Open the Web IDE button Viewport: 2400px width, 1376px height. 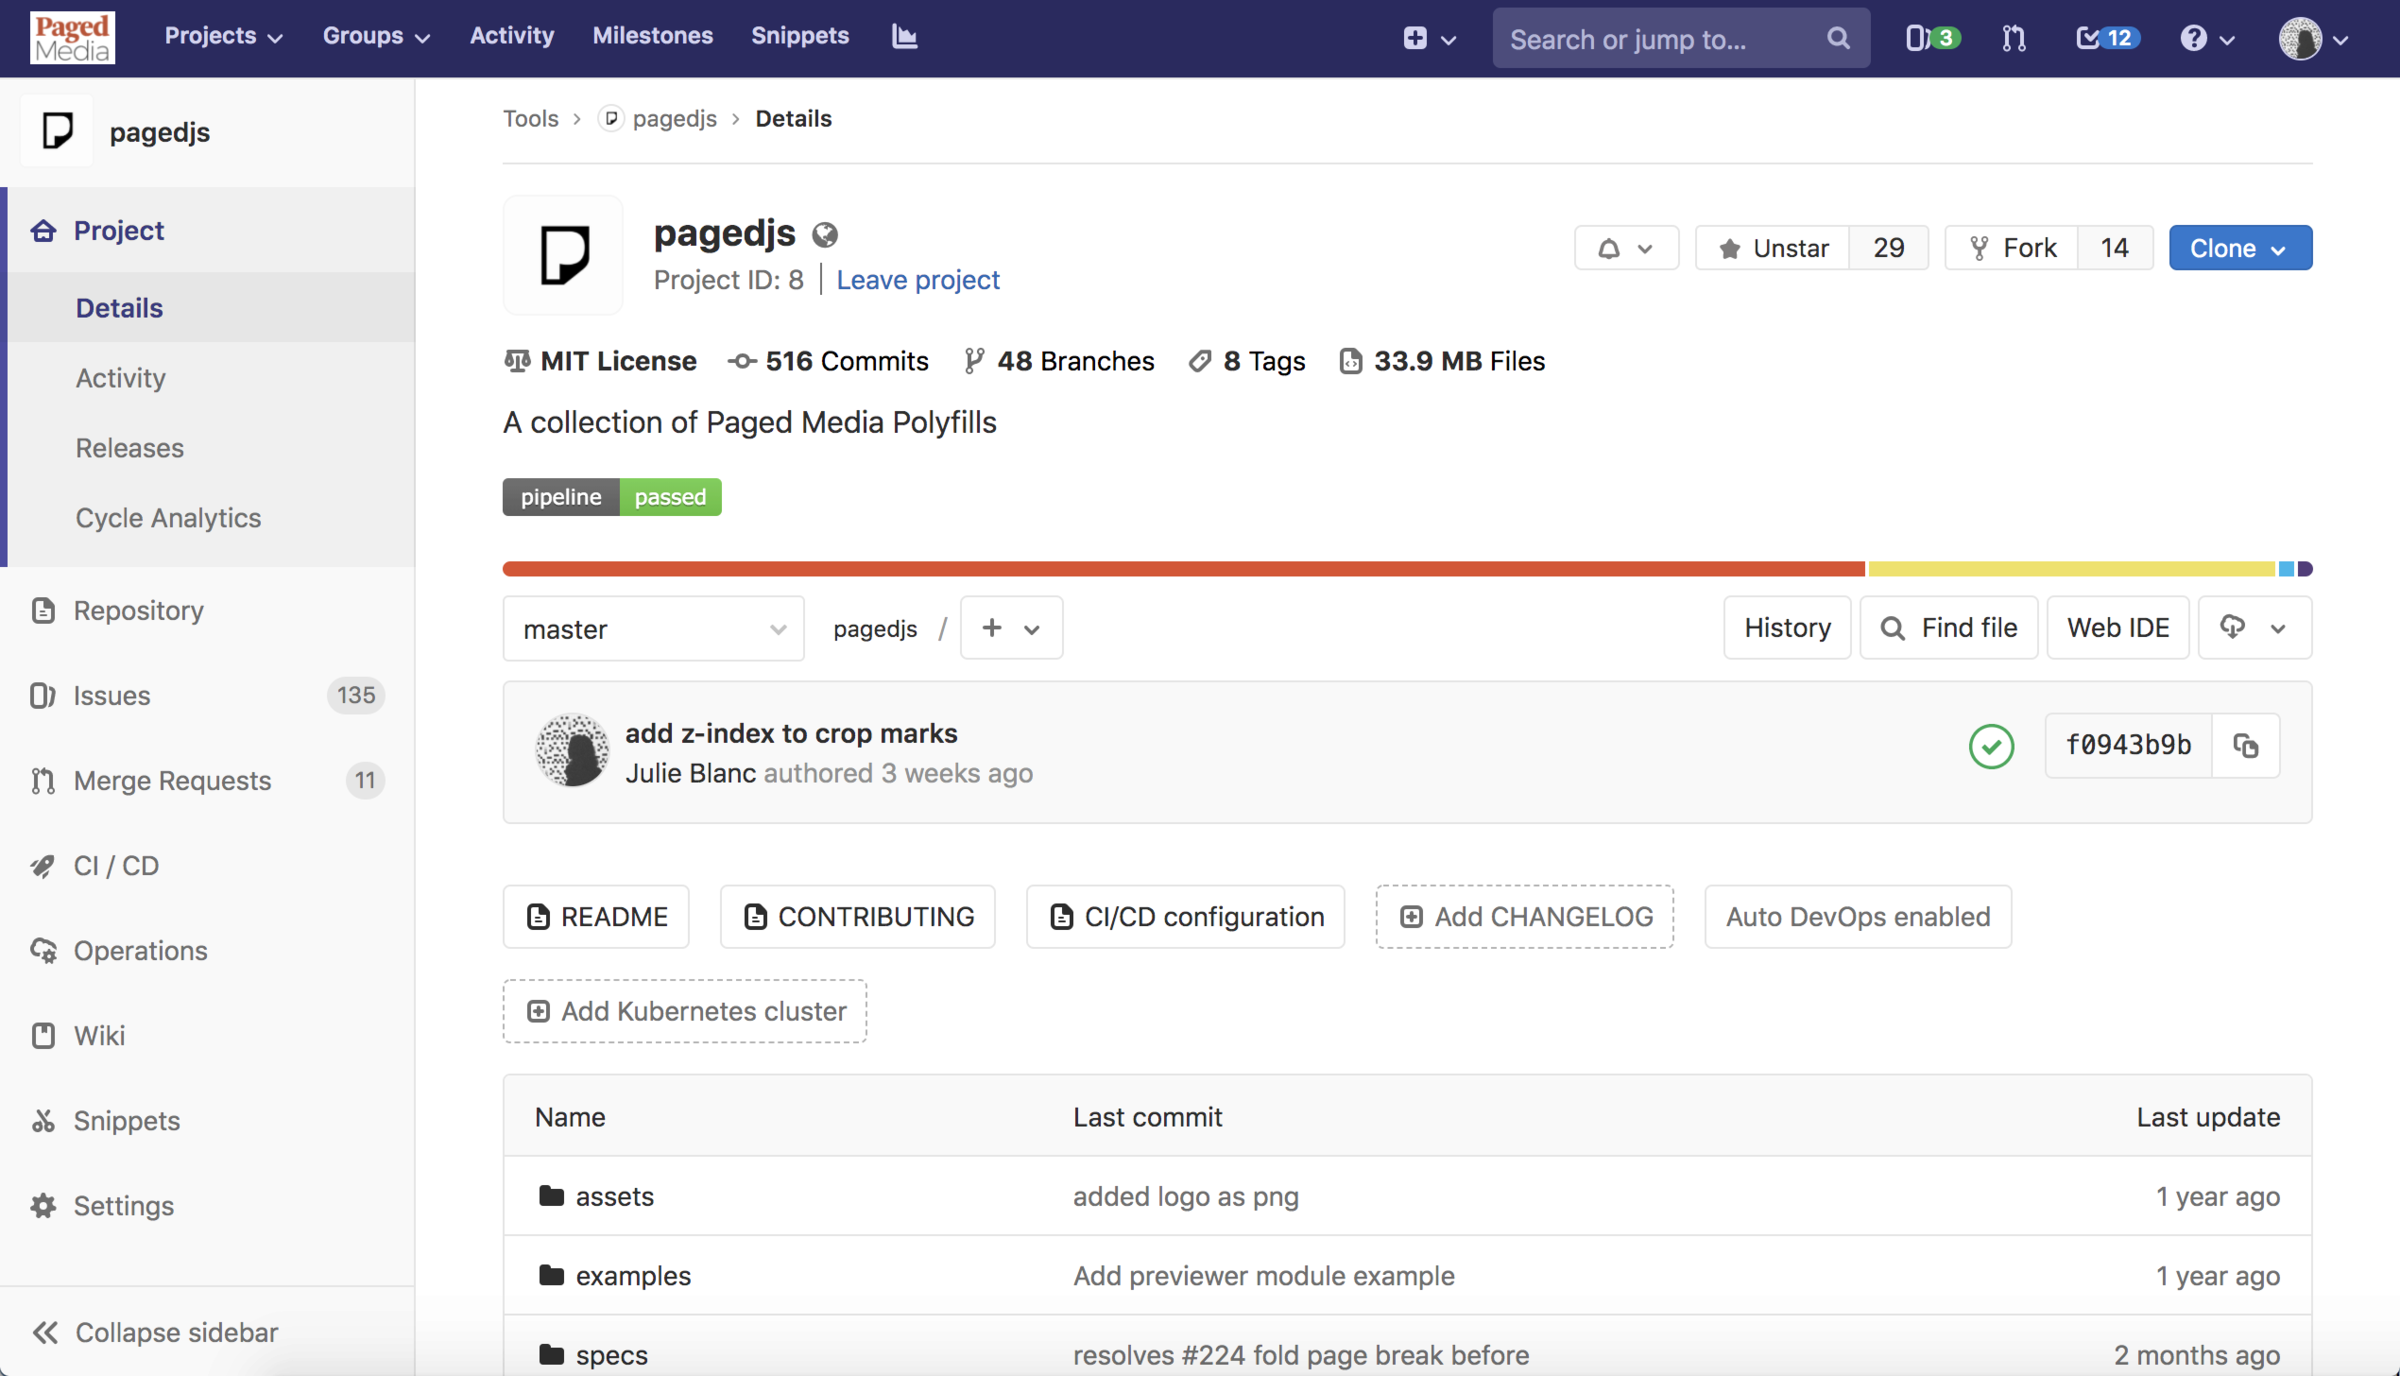point(2118,628)
